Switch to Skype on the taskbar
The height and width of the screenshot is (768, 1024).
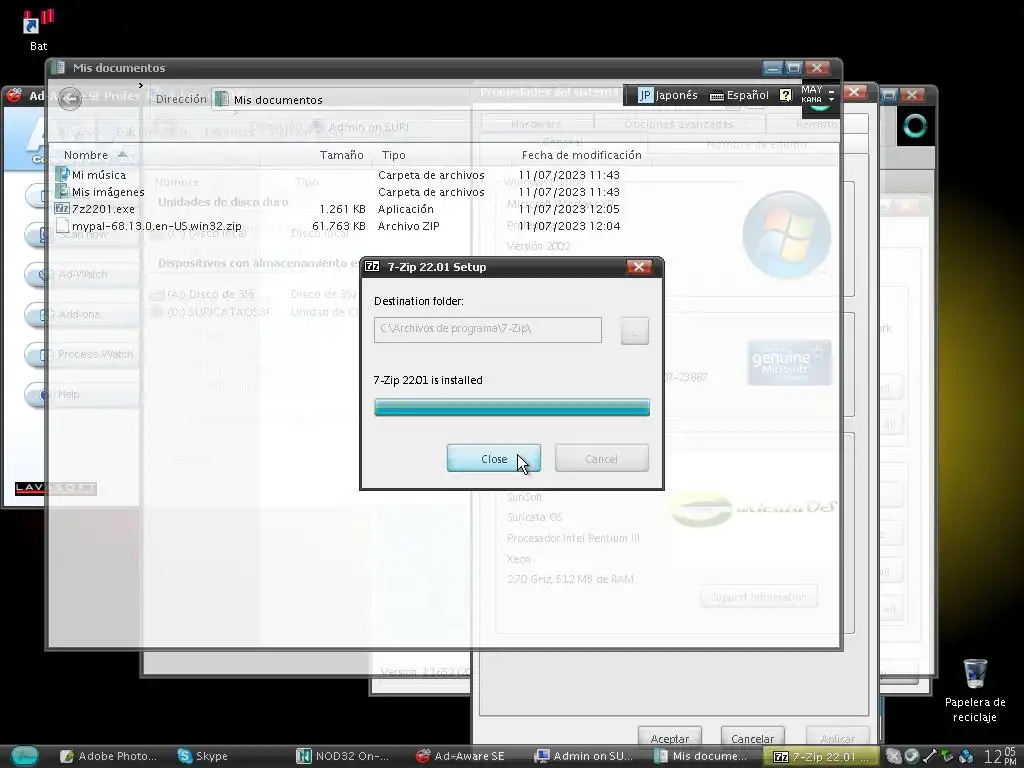click(x=202, y=756)
